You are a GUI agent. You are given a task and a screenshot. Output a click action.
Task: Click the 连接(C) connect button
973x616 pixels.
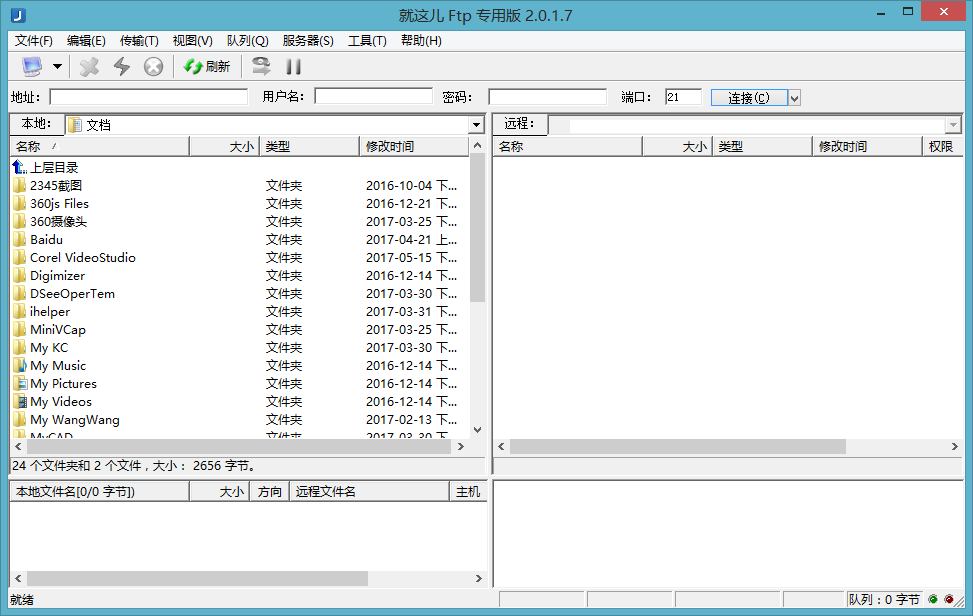tap(748, 98)
